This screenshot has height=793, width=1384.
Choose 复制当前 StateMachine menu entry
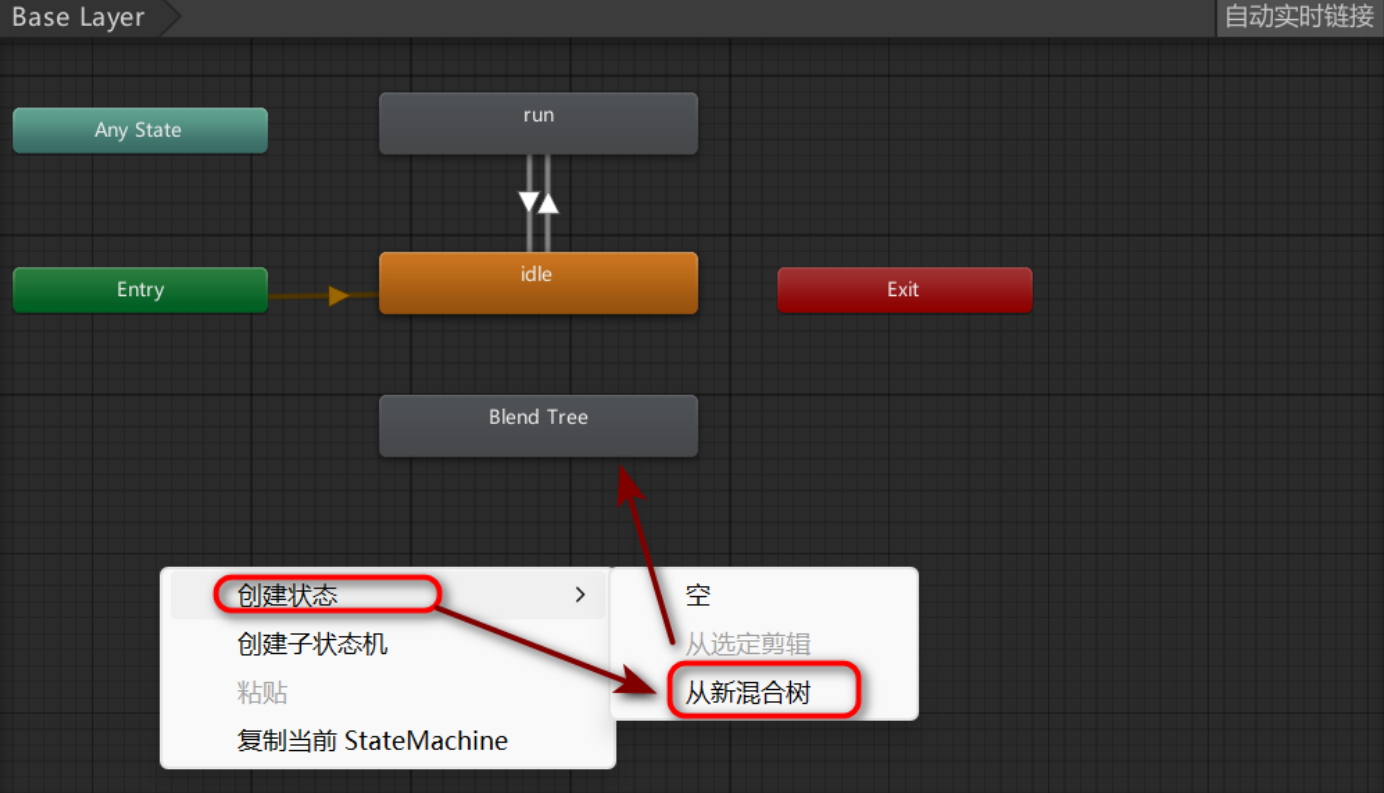388,741
